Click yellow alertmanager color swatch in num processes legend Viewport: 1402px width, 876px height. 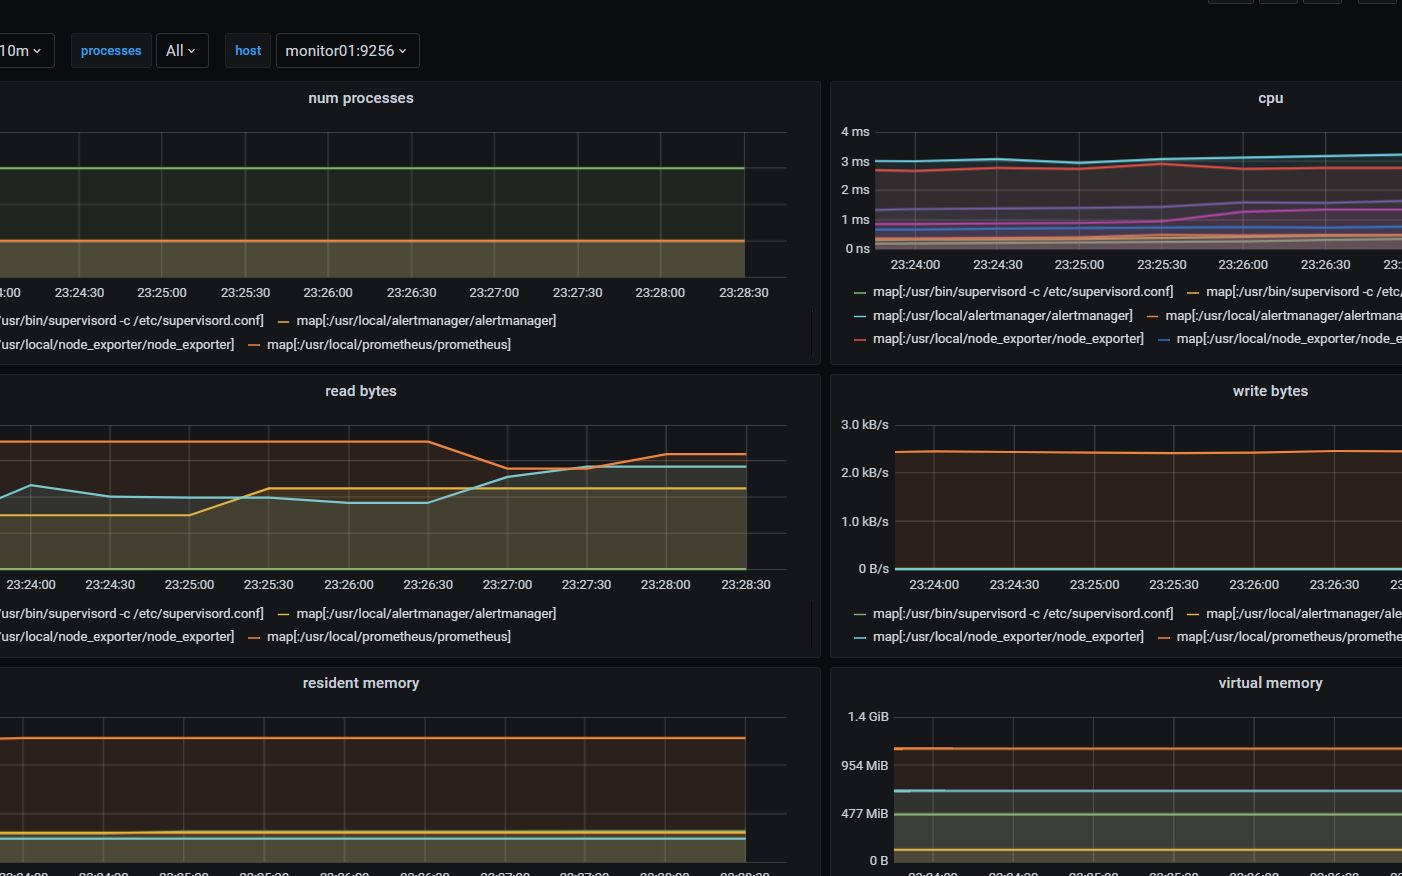284,321
